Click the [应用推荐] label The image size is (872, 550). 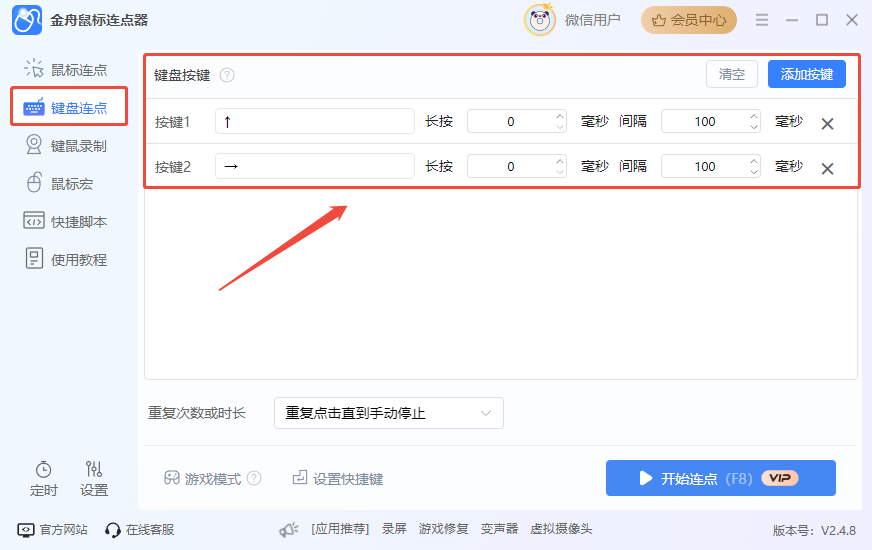click(x=340, y=529)
